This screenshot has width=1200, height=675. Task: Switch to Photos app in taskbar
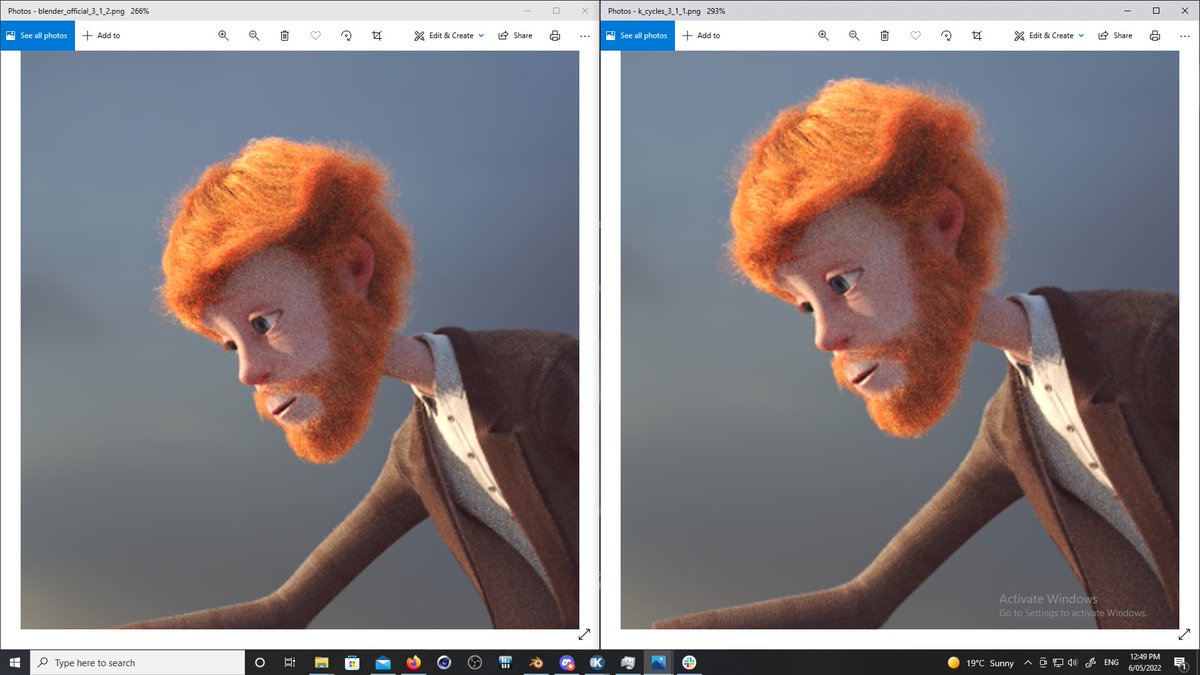pyautogui.click(x=658, y=662)
